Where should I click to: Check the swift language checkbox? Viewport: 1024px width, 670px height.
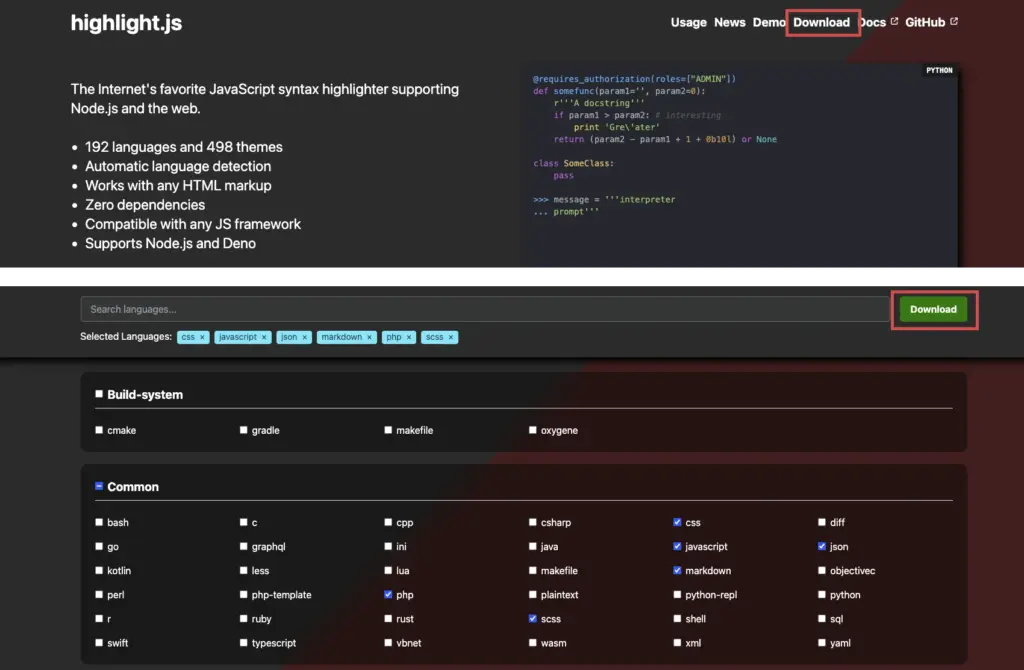(99, 643)
